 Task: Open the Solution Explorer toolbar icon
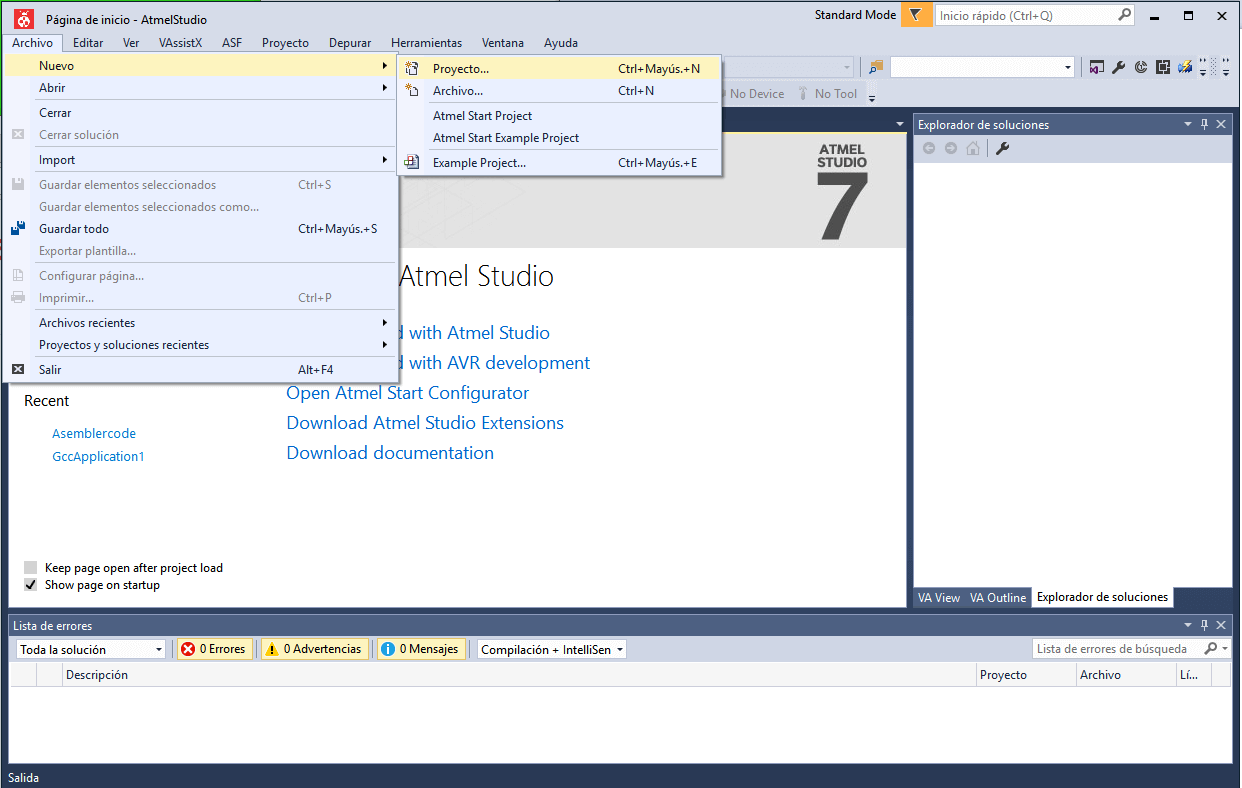1097,67
